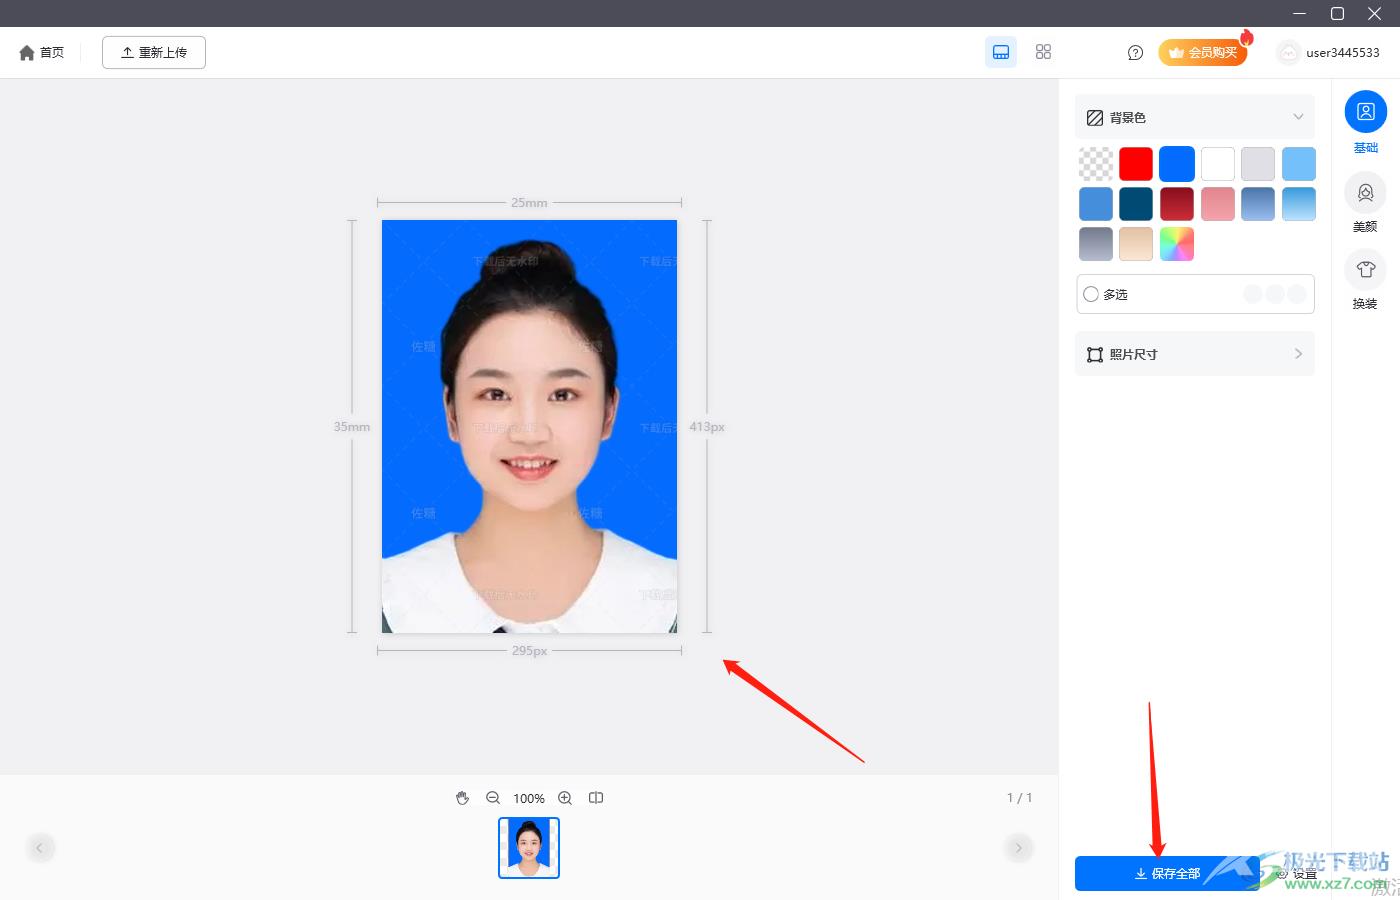Select the portrait photo thumbnail
The image size is (1400, 900).
click(x=529, y=848)
